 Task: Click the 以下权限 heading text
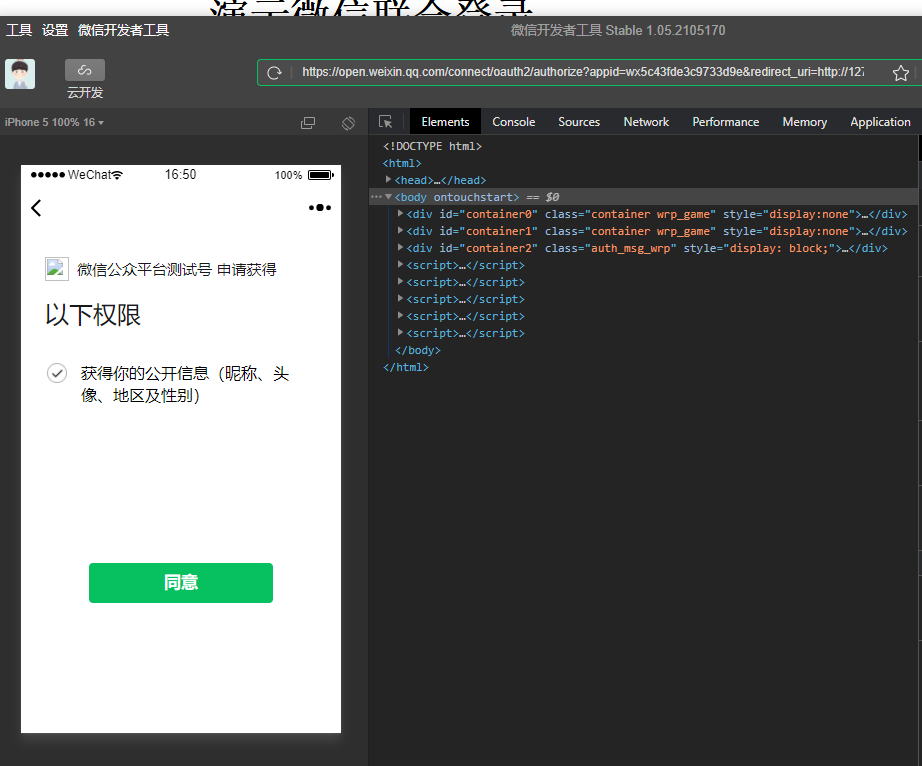(93, 315)
